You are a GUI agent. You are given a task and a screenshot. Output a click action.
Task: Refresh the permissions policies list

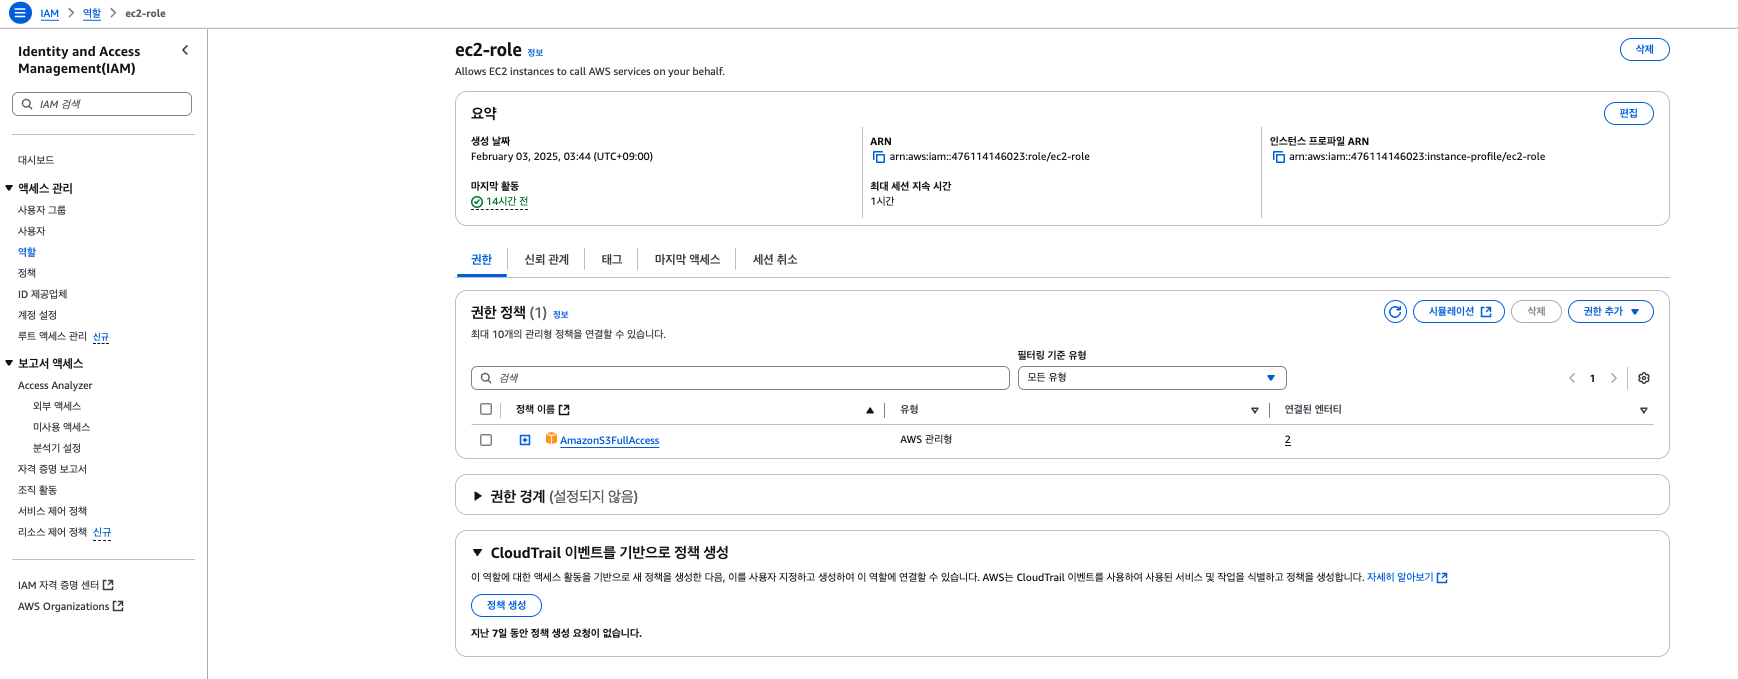point(1395,312)
